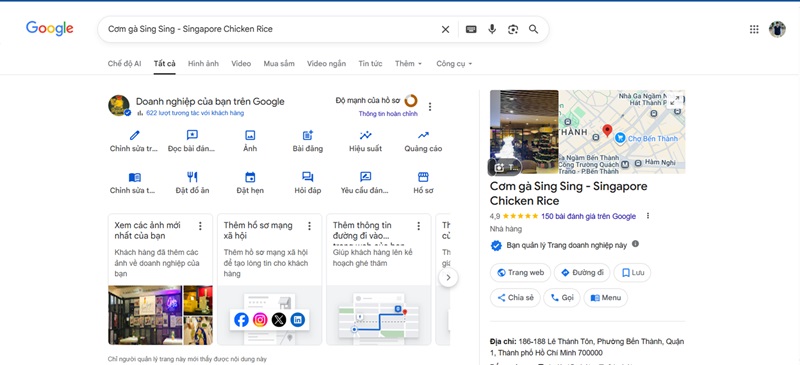
Task: Open the Chợ Bến Thành map thumbnail
Action: pos(622,132)
